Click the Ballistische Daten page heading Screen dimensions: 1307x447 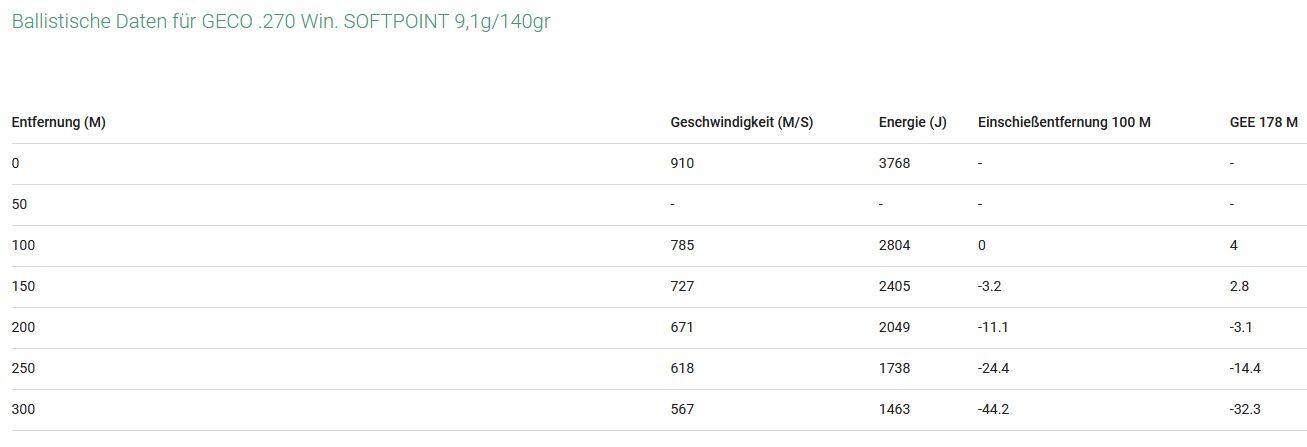tap(281, 21)
